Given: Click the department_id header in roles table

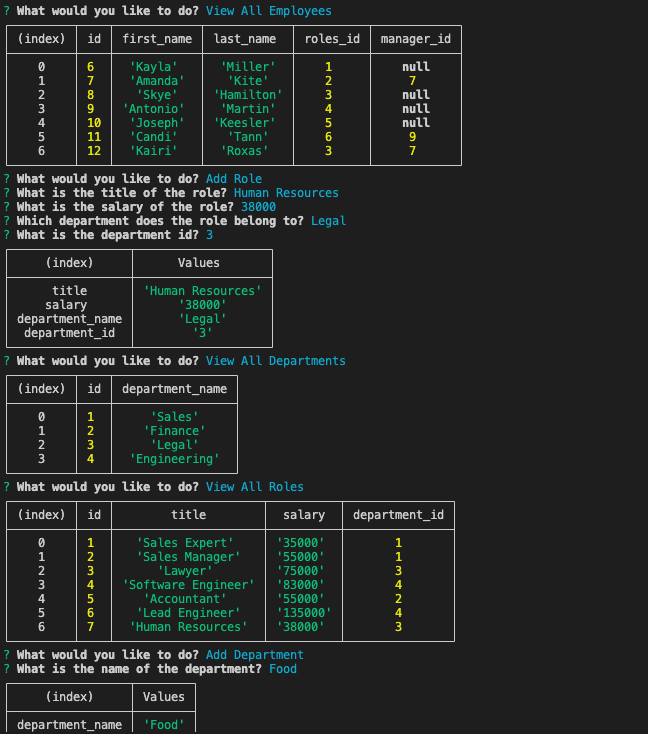Looking at the screenshot, I should point(398,515).
